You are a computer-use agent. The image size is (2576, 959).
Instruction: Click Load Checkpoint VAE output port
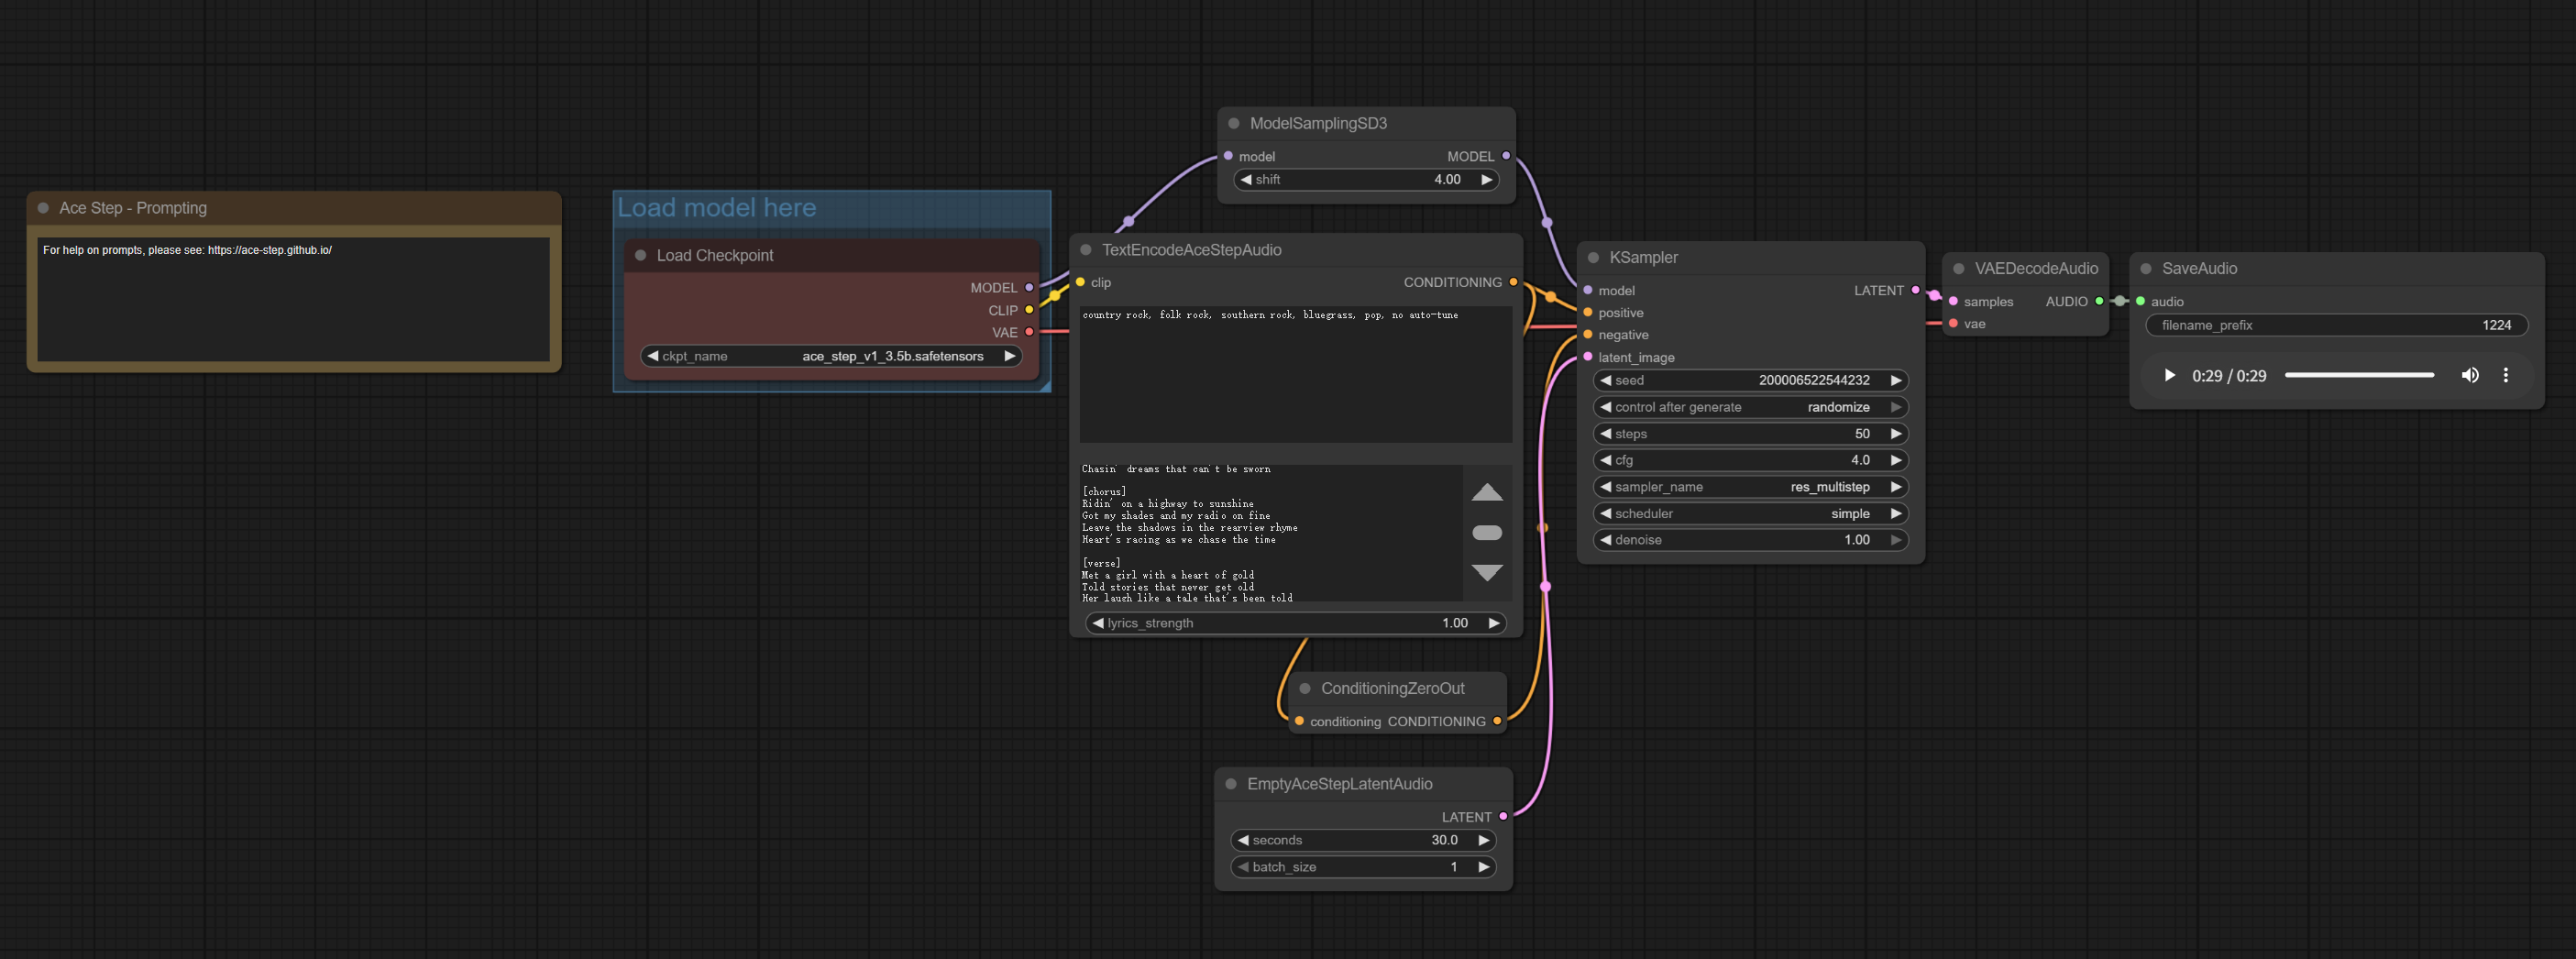pyautogui.click(x=1029, y=332)
